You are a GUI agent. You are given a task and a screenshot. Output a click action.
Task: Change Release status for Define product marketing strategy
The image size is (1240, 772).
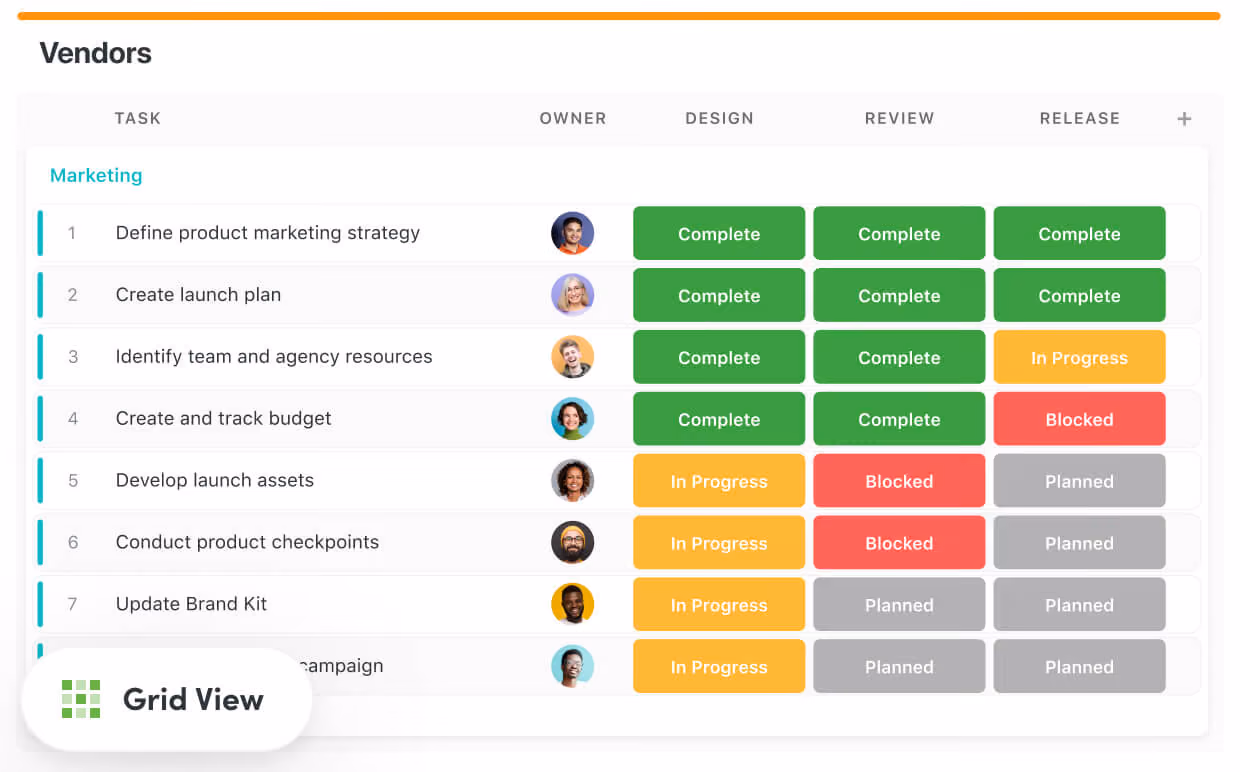(1079, 233)
